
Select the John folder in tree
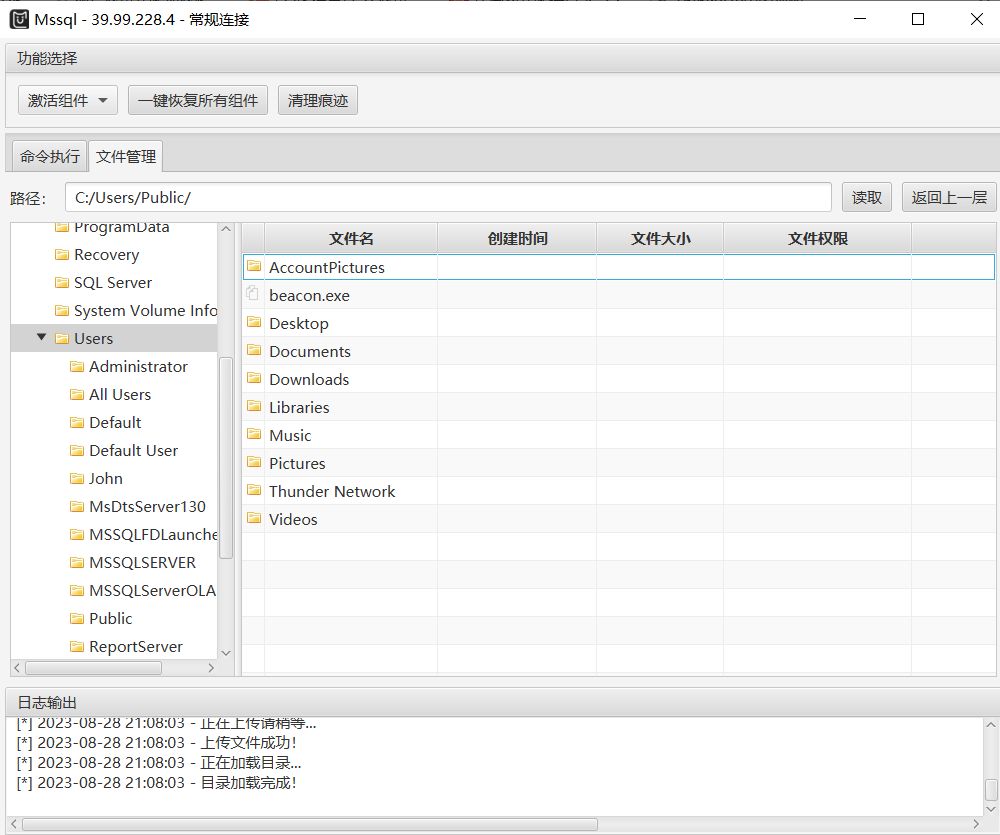(106, 479)
